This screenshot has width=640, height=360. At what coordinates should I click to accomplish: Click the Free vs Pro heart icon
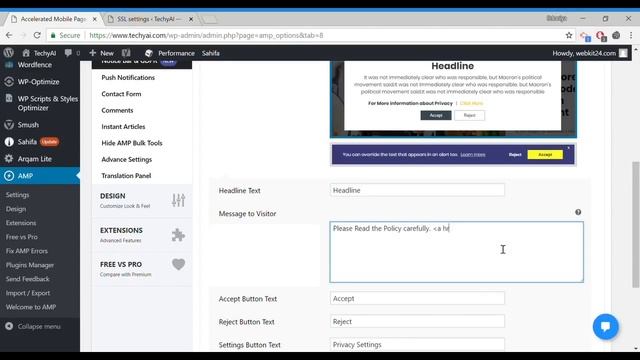point(178,264)
